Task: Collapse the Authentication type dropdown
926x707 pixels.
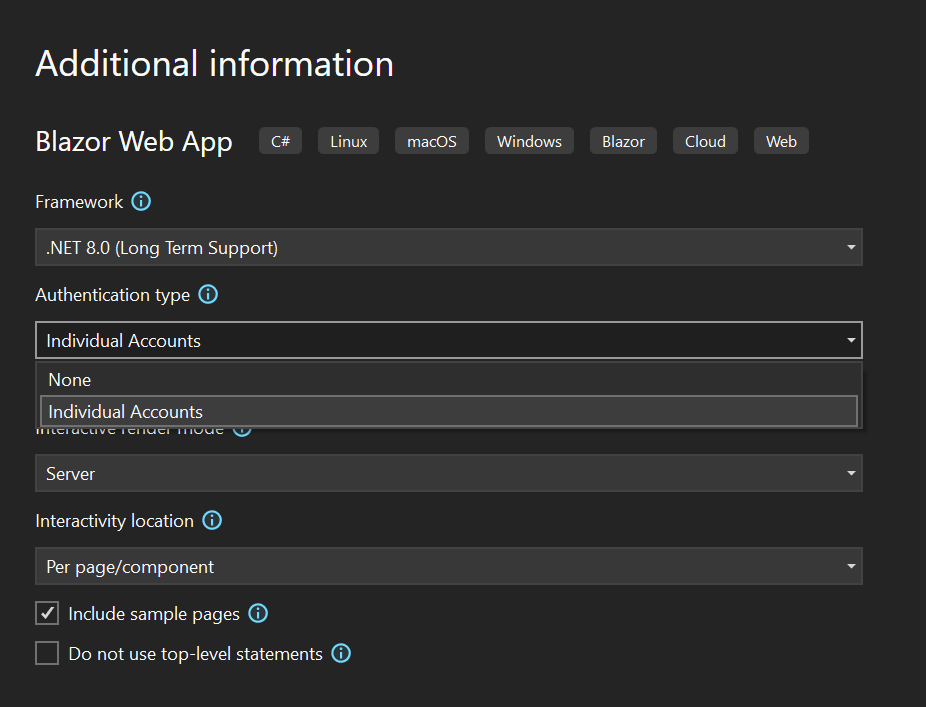Action: pos(449,340)
